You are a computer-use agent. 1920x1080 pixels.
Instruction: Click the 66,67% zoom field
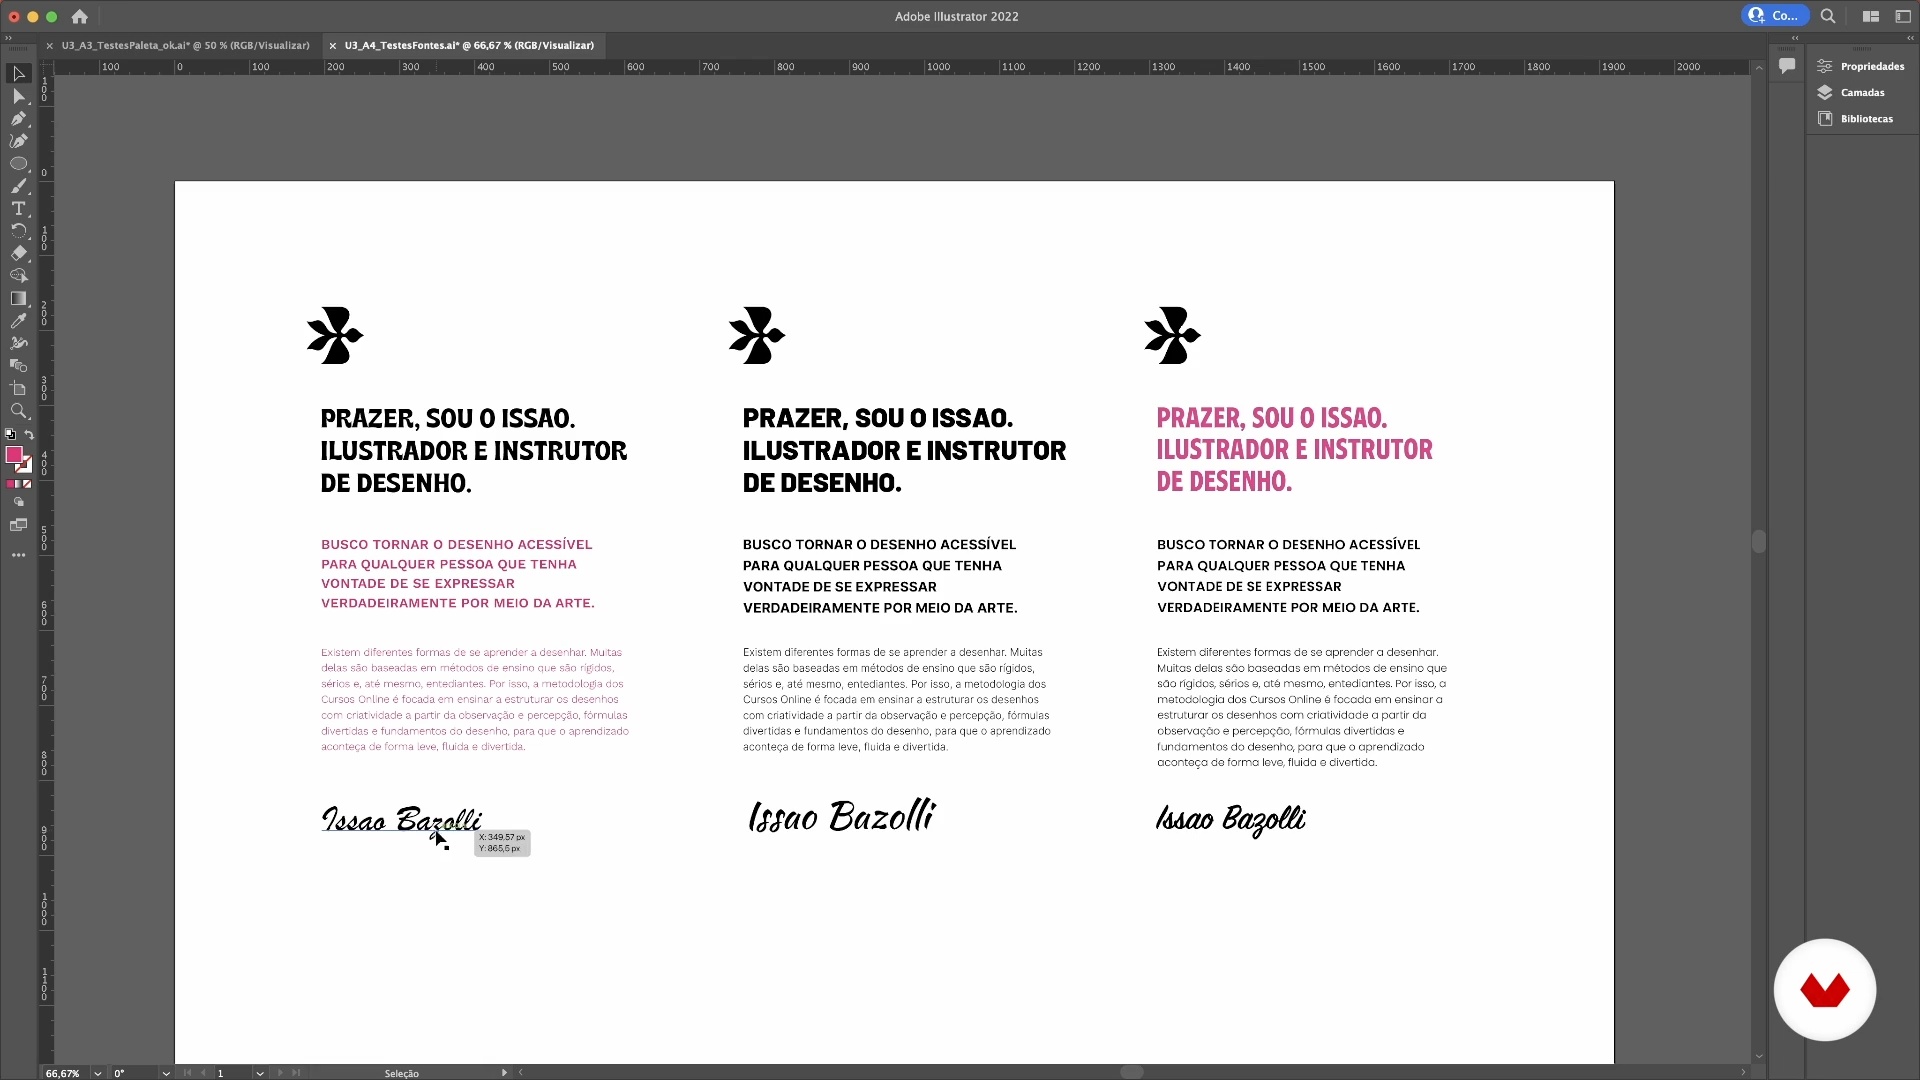(65, 1073)
